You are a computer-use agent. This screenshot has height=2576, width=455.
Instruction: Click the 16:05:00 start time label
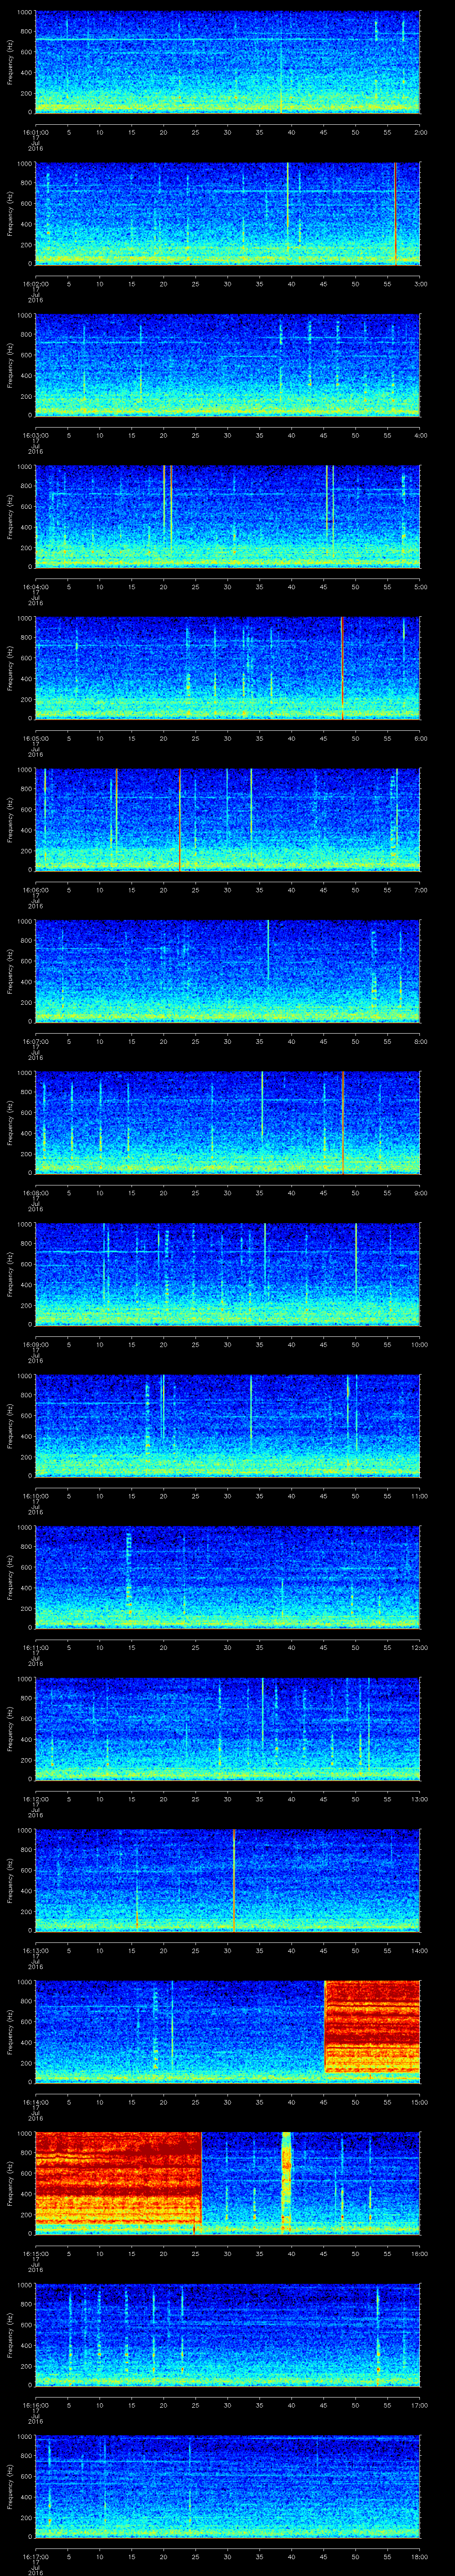coord(35,738)
